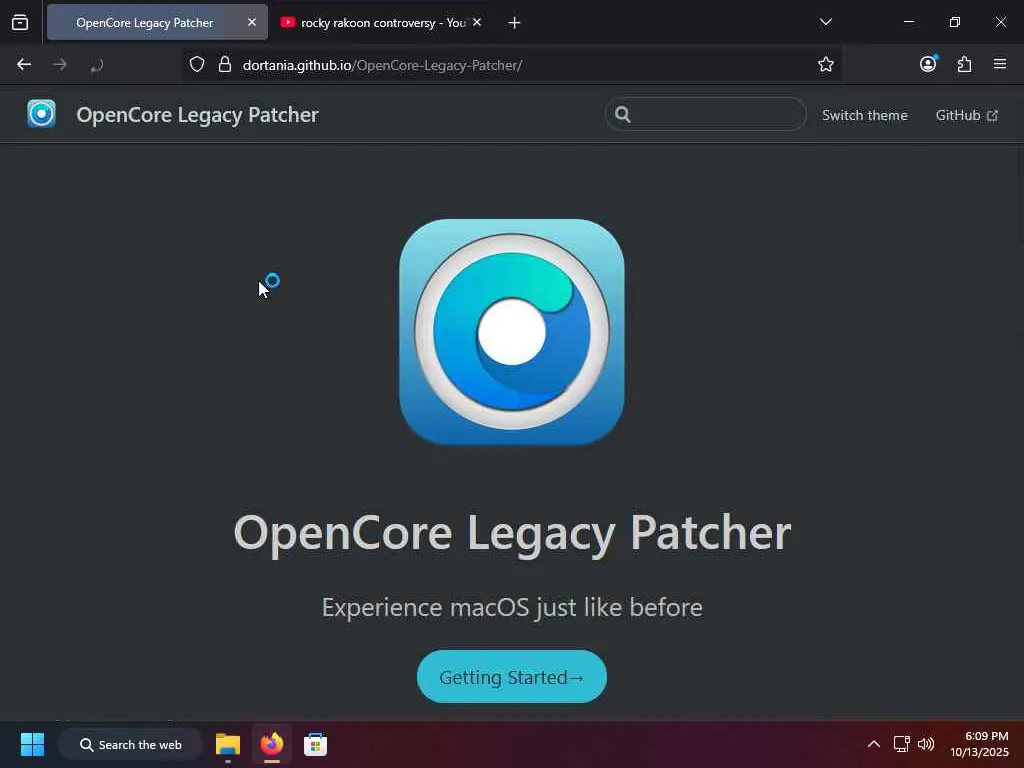Toggle Switch theme
1024x768 pixels.
[x=865, y=115]
